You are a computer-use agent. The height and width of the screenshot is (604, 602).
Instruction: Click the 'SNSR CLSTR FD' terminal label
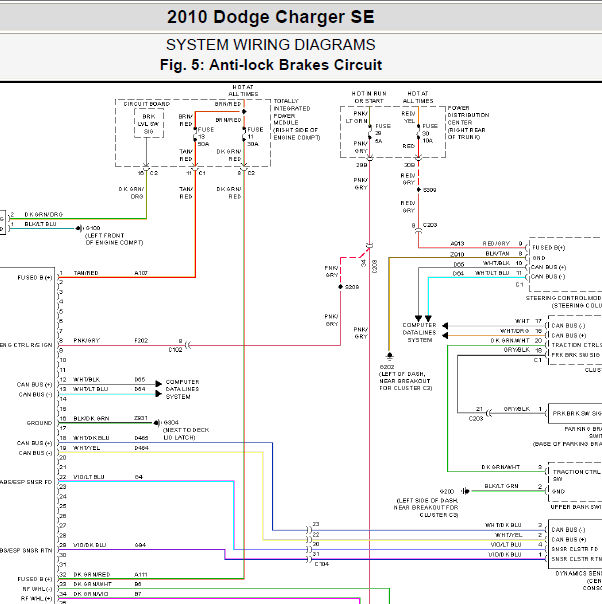[575, 549]
